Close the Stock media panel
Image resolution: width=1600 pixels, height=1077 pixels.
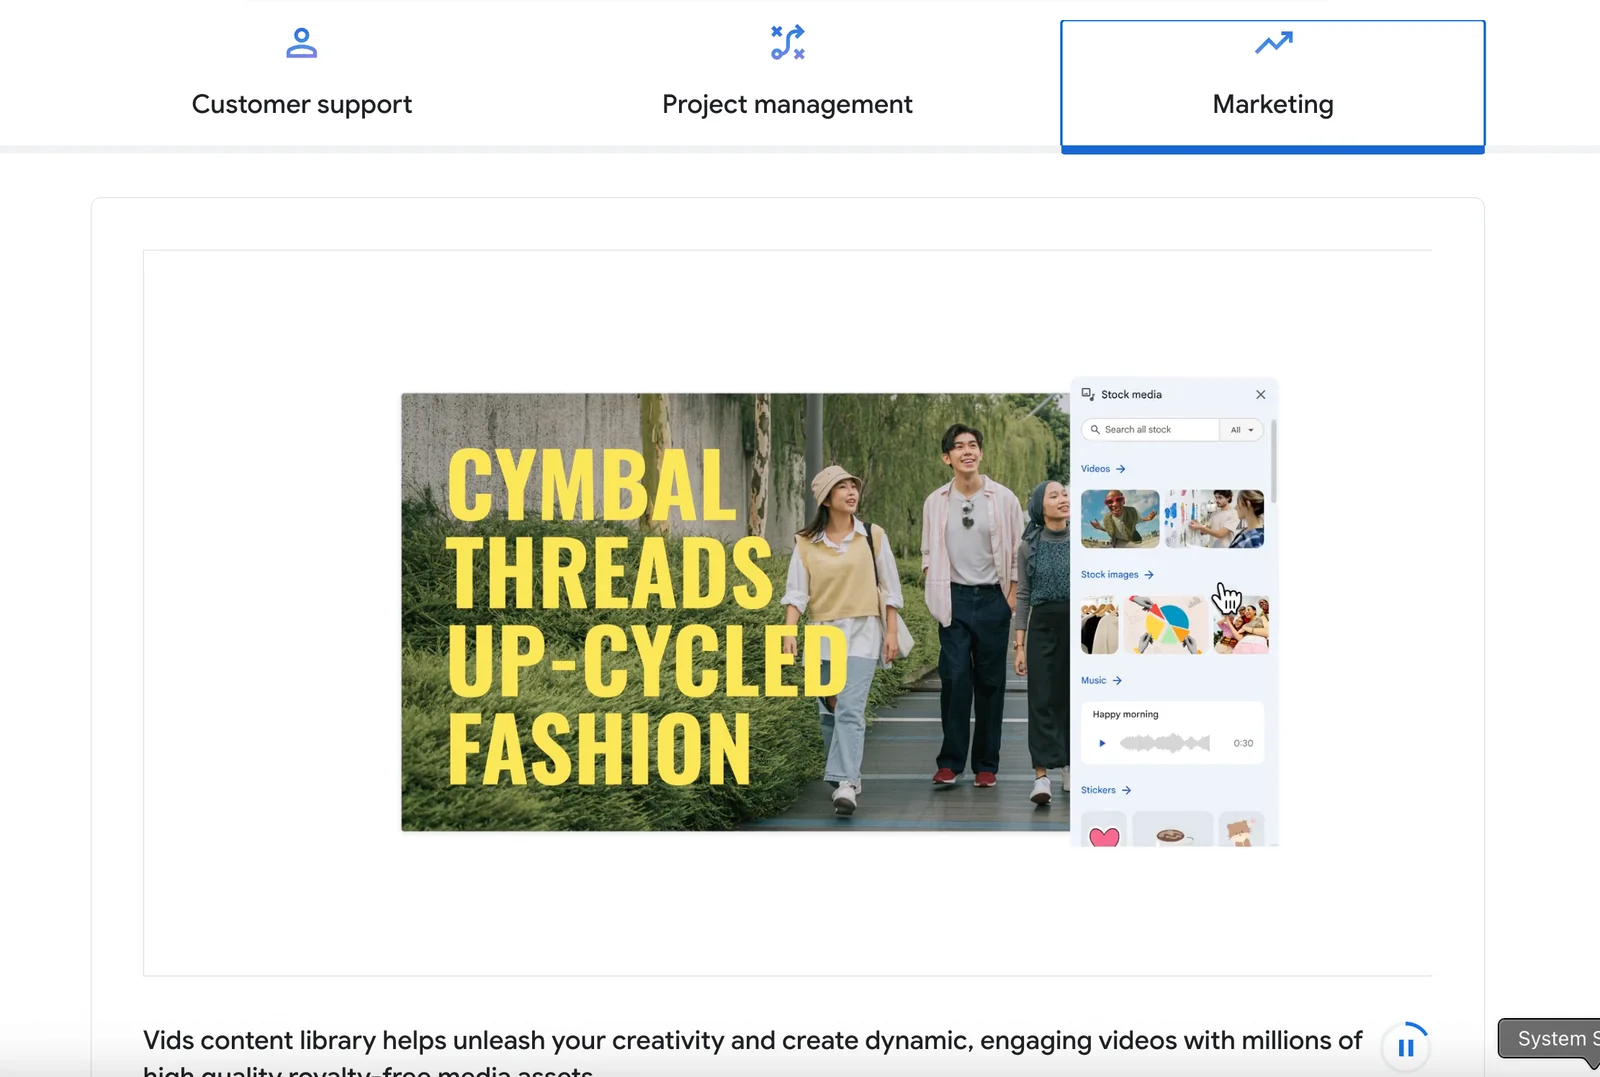tap(1260, 395)
